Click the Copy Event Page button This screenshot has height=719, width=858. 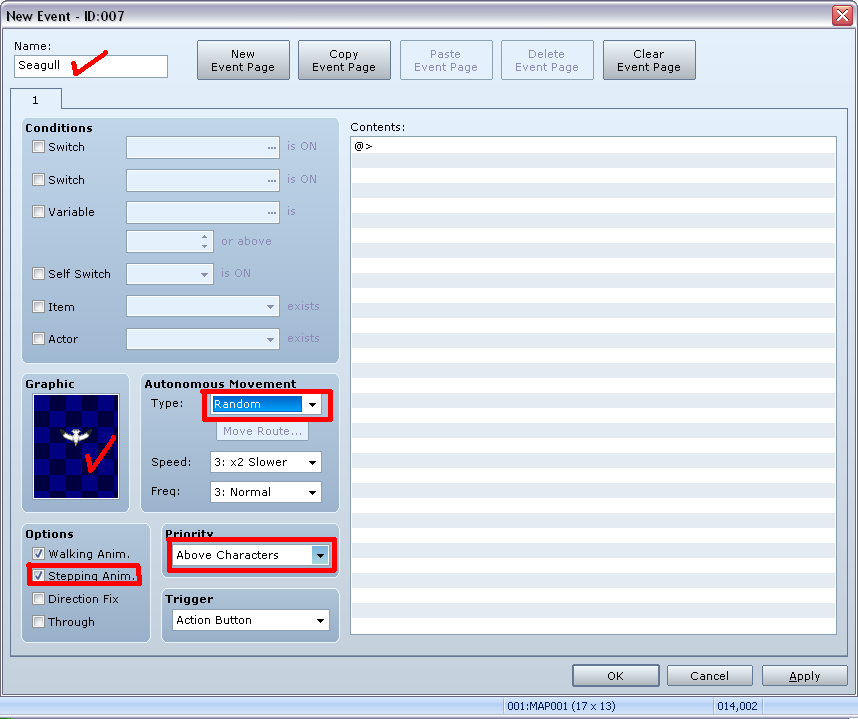tap(344, 60)
